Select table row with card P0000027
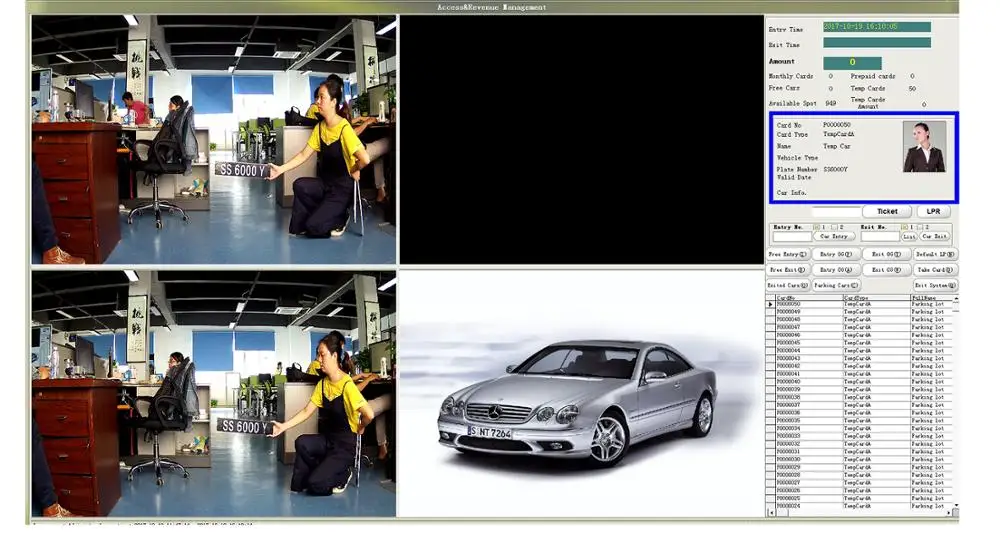 click(860, 483)
